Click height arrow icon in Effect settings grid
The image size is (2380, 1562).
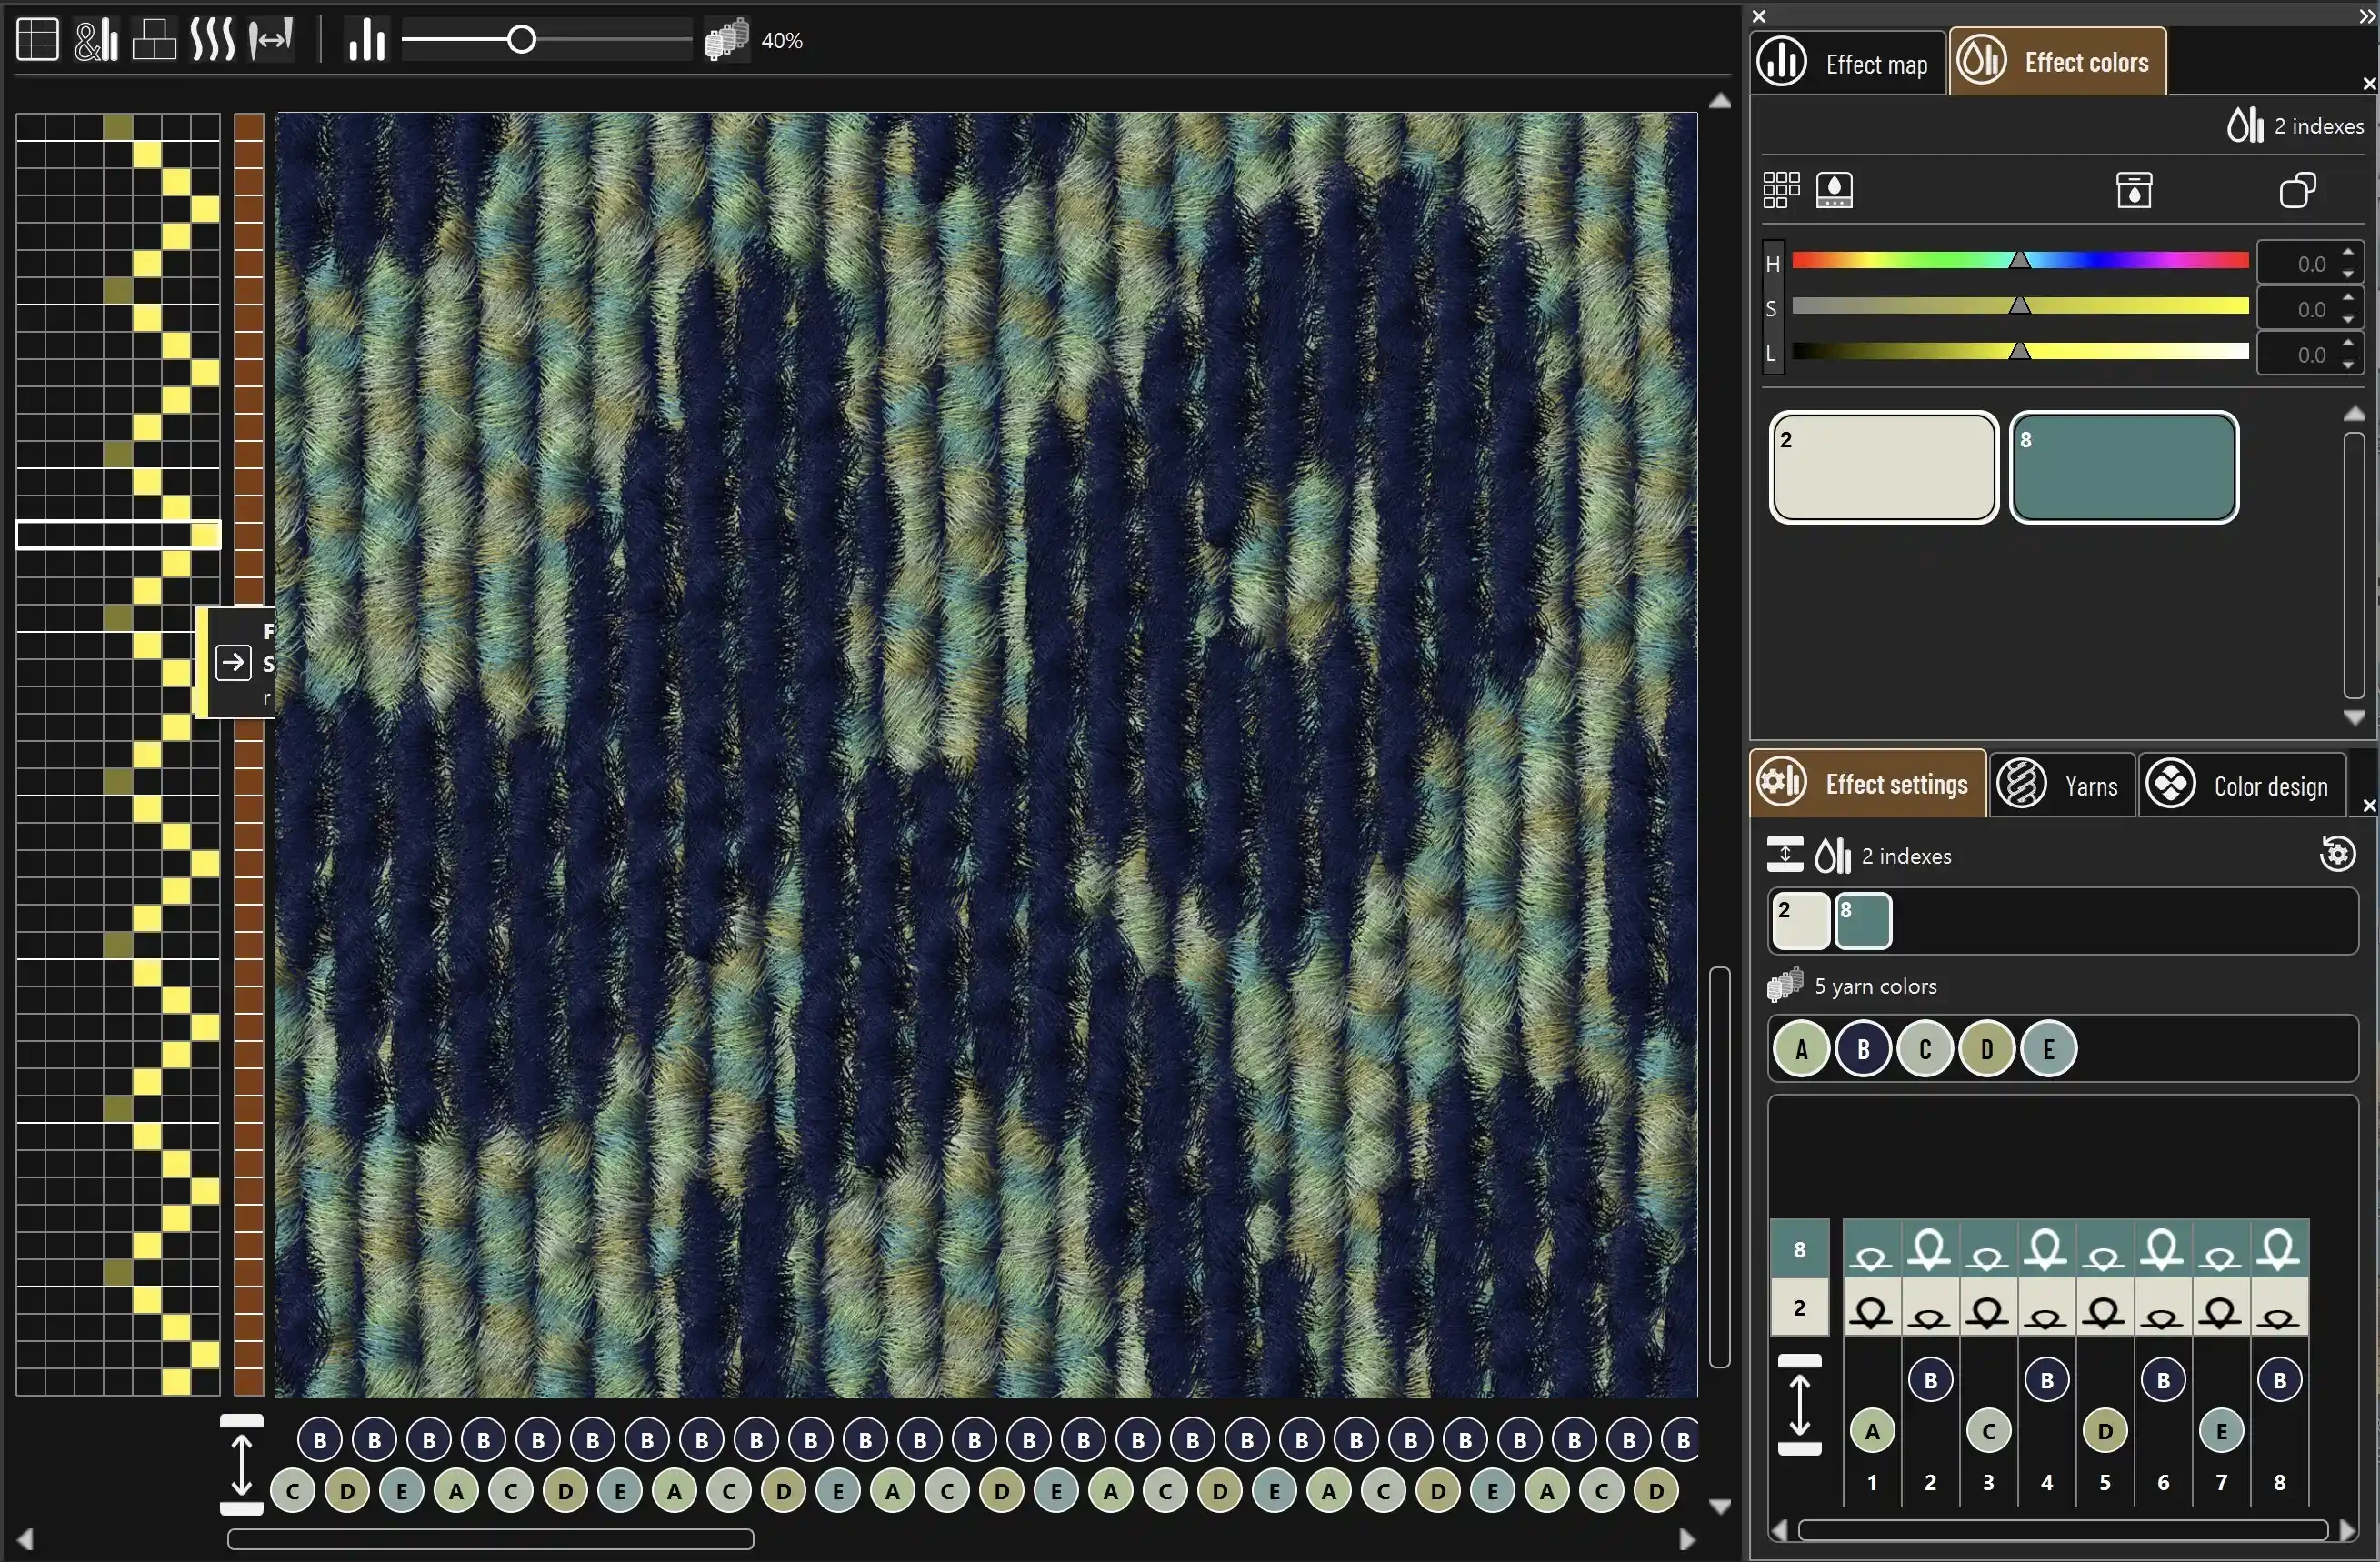pos(1800,1405)
